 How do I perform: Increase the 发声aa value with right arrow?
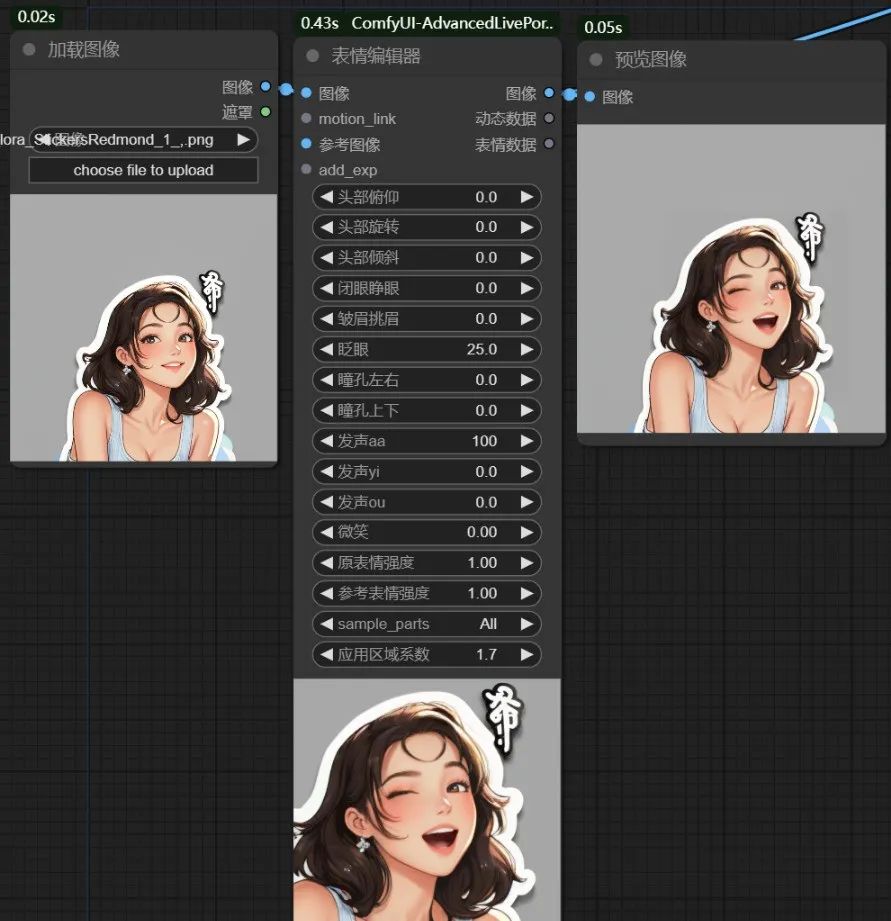tap(527, 441)
